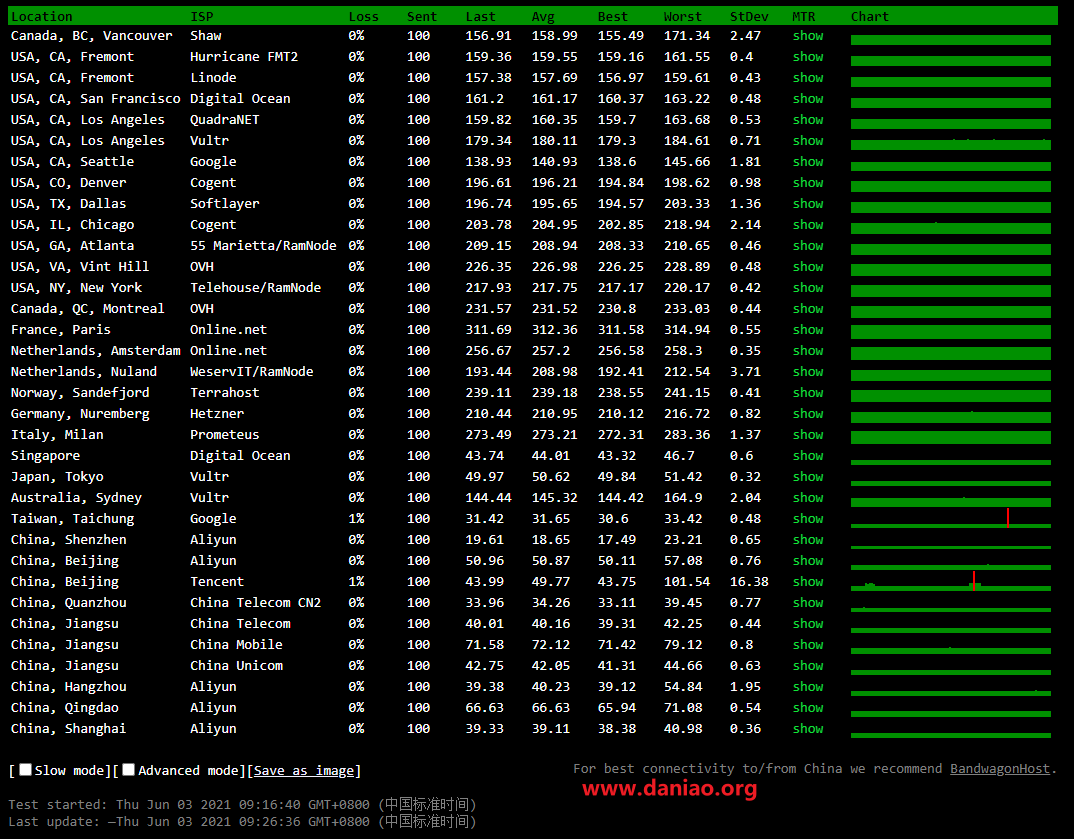Show MTR for Los Angeles QuadraNET

(808, 120)
